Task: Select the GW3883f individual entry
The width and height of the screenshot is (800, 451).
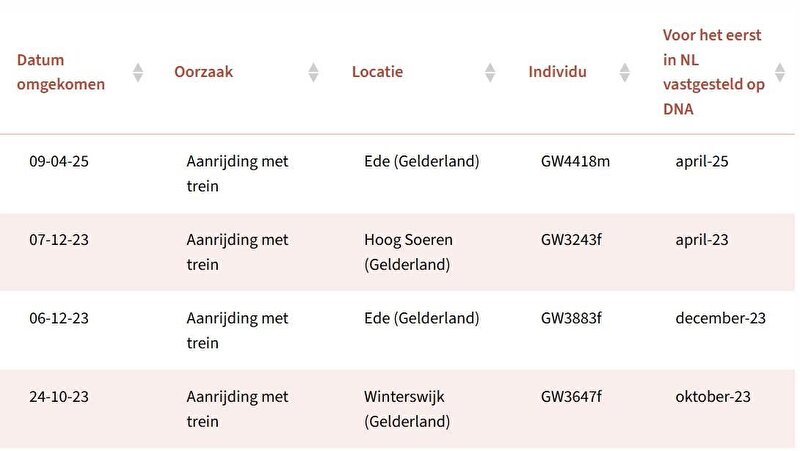Action: click(x=571, y=318)
